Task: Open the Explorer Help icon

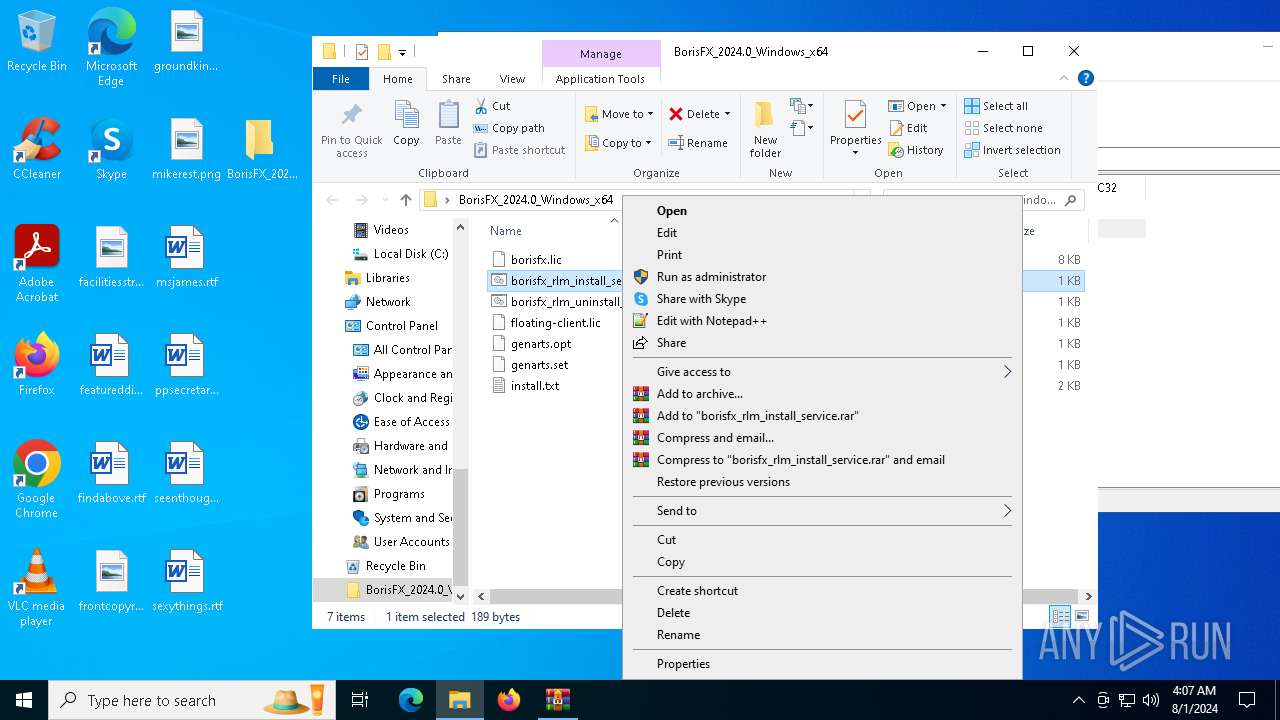Action: (1086, 78)
